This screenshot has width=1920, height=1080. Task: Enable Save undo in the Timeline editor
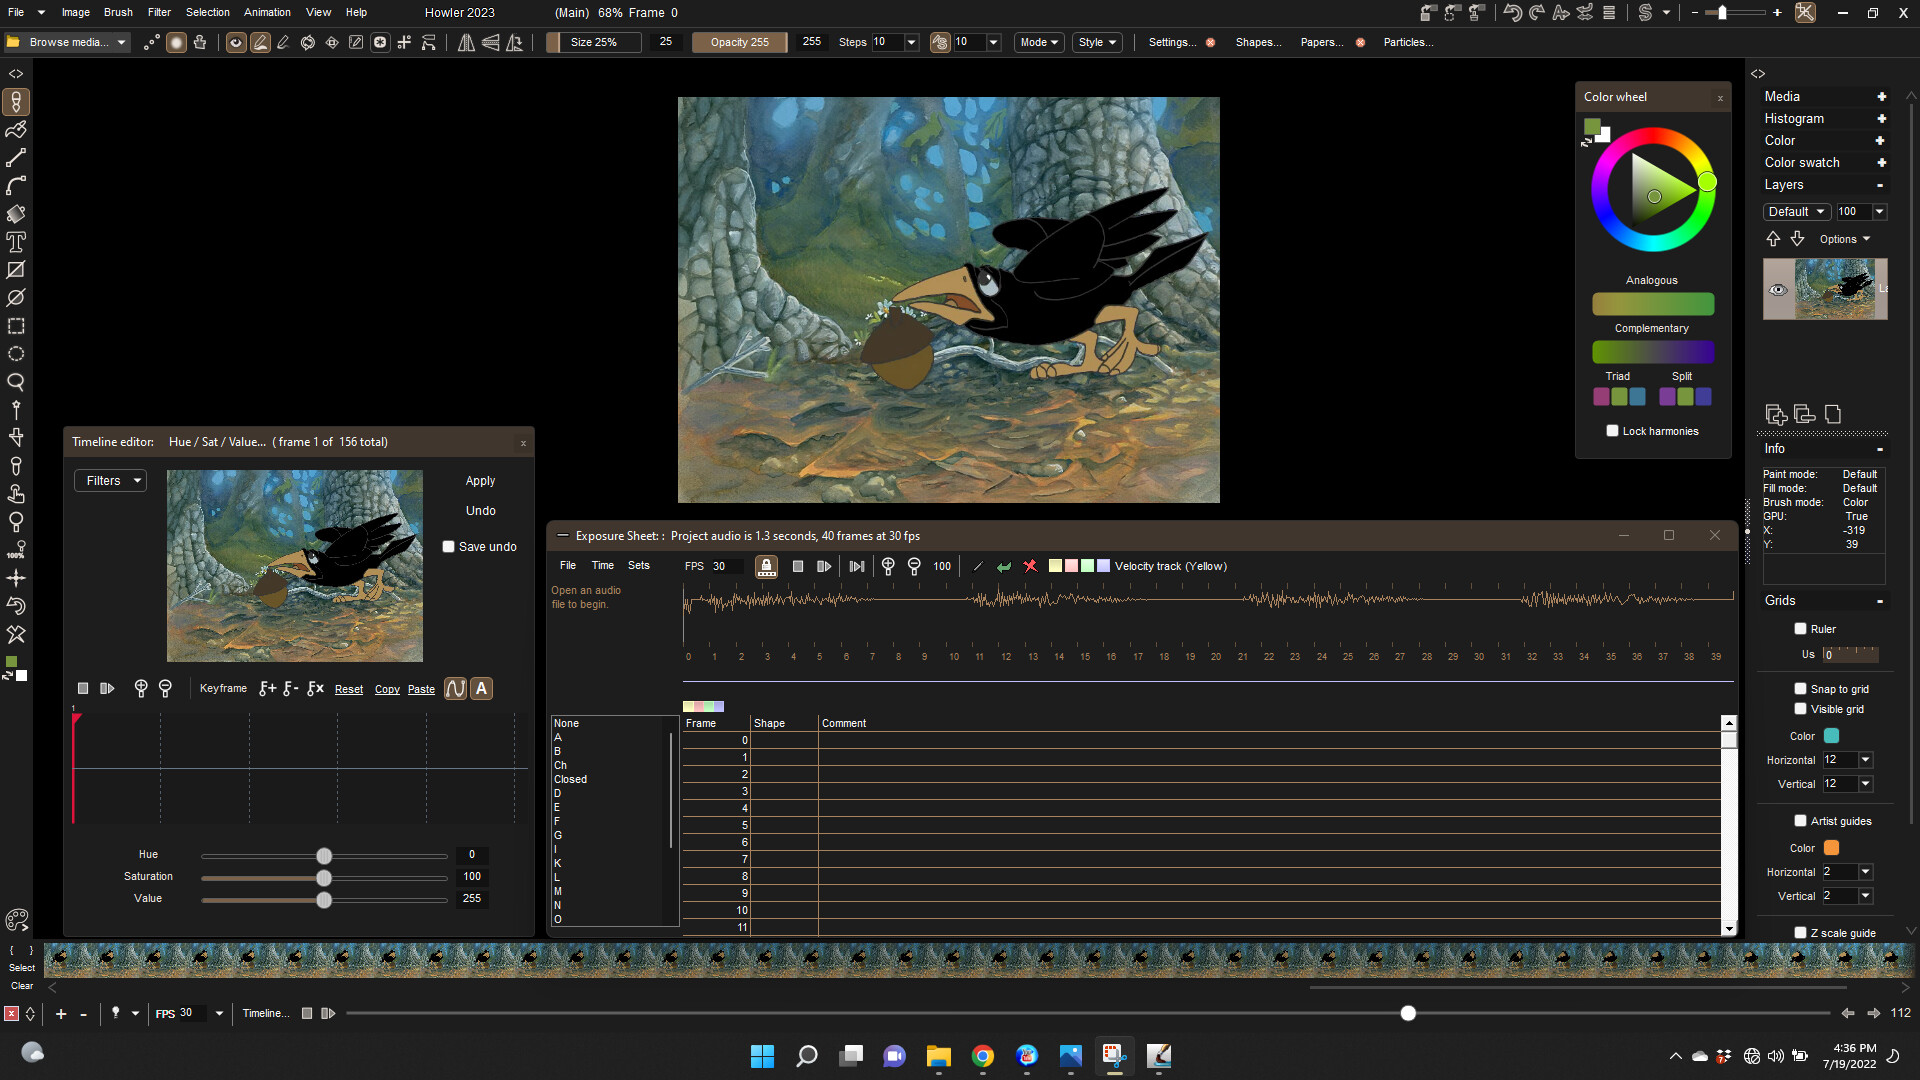pos(448,546)
